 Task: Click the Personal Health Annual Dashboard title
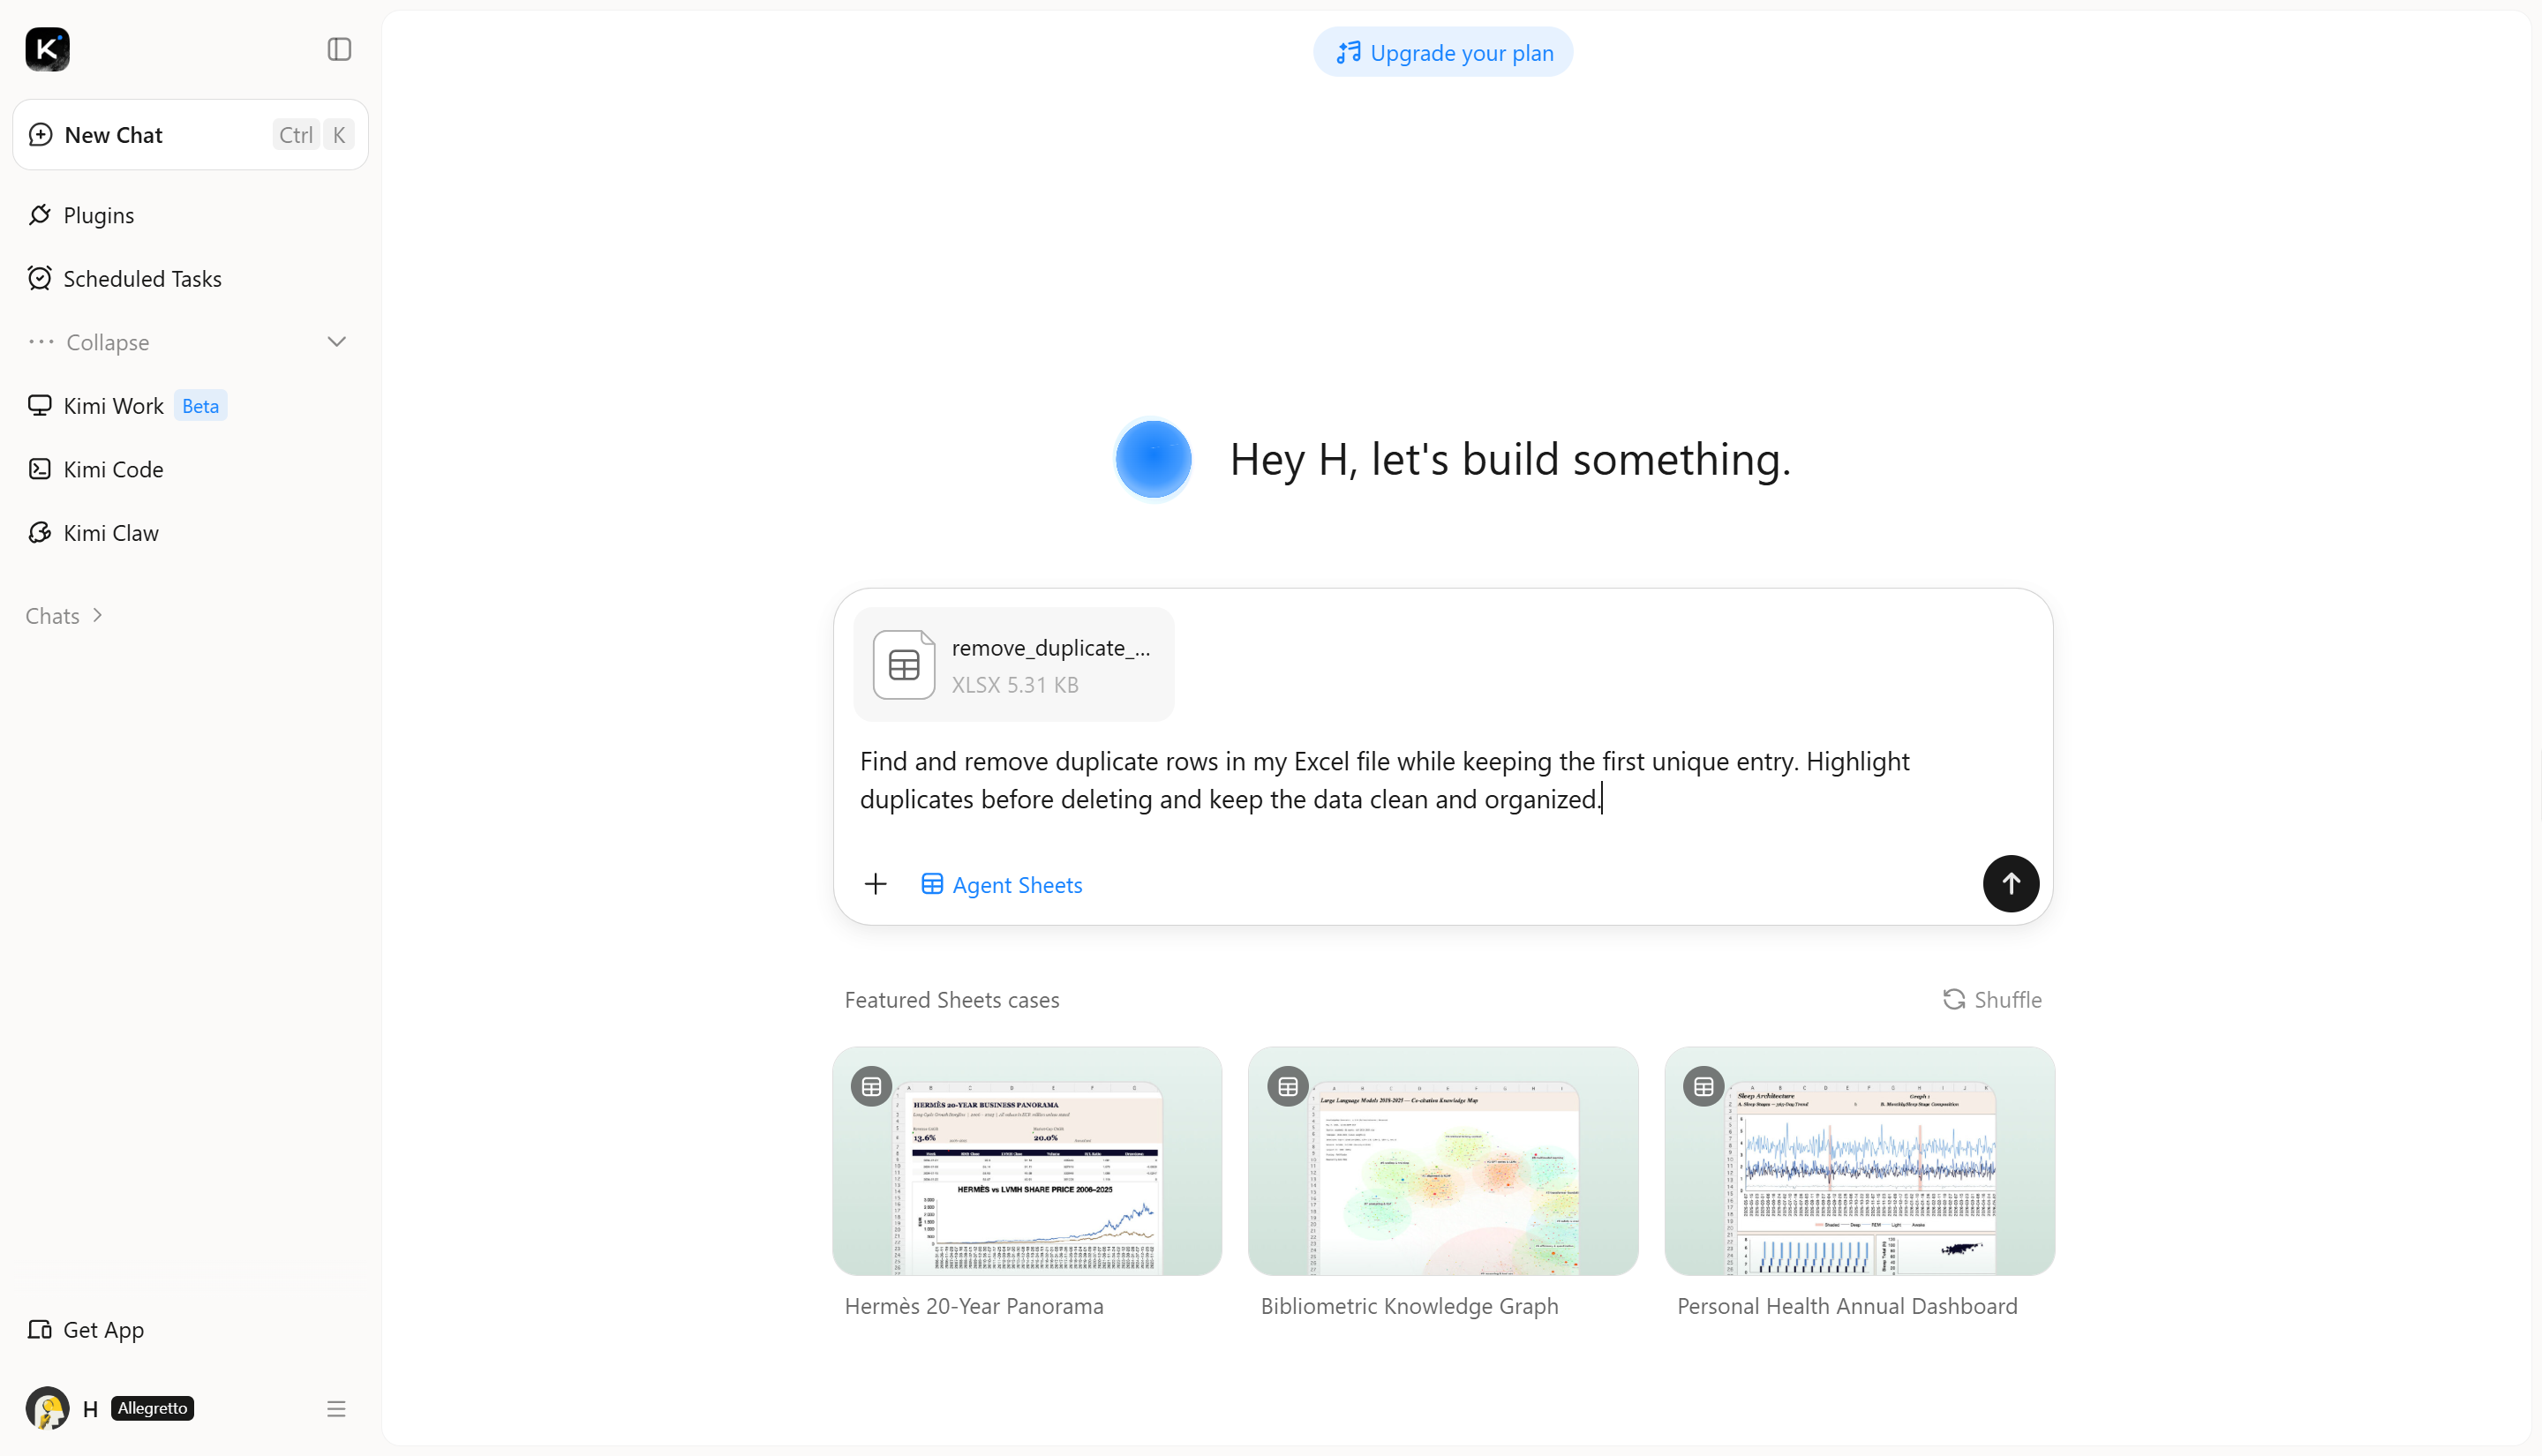[1847, 1306]
